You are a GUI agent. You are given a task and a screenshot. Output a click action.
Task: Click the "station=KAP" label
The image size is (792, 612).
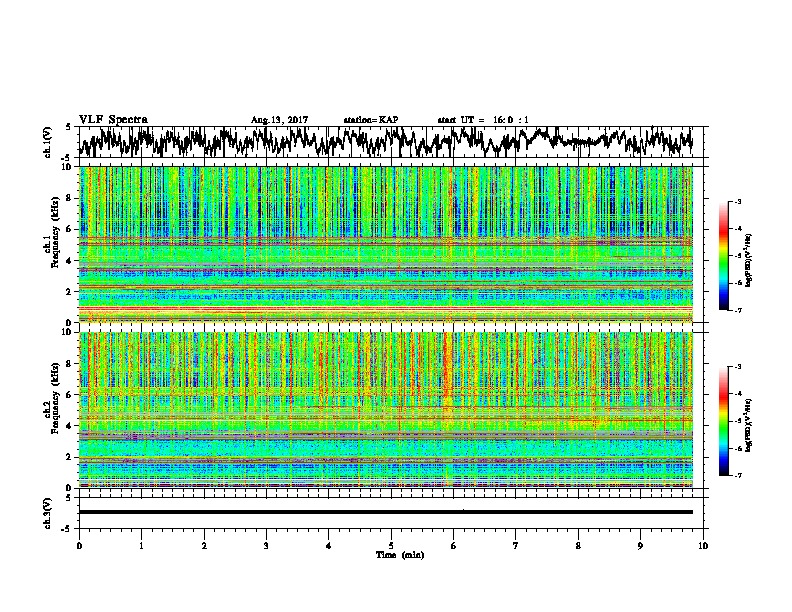(371, 120)
